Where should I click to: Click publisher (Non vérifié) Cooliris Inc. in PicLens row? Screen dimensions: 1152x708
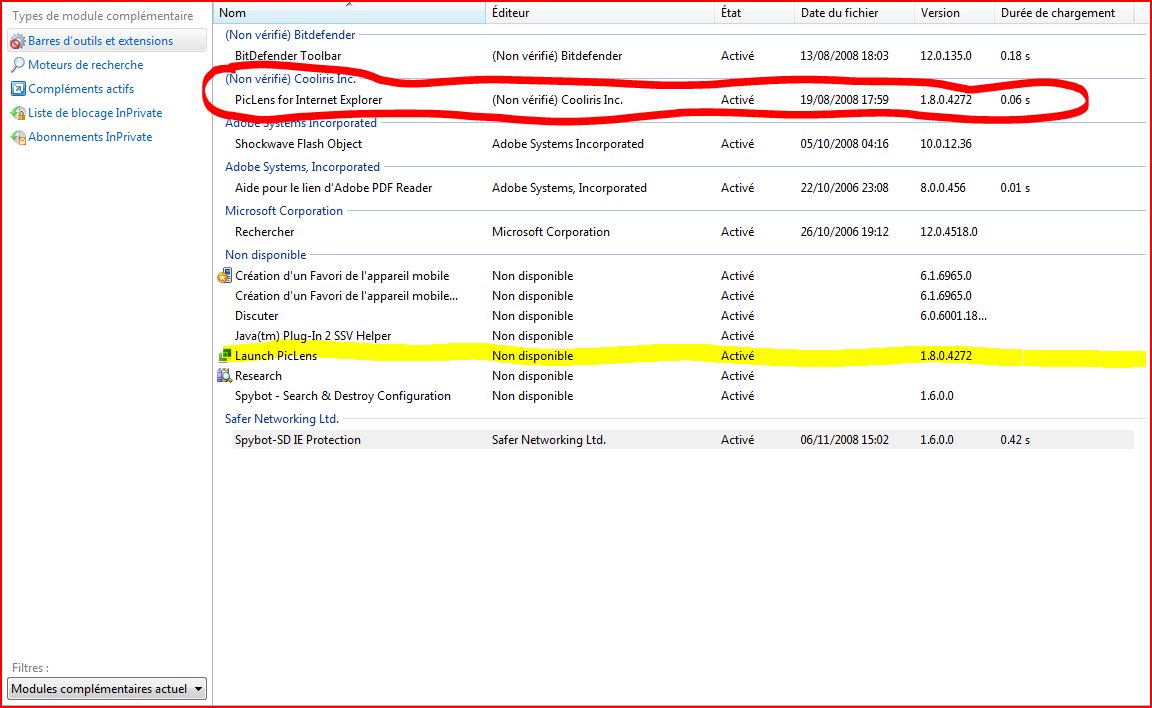[x=557, y=100]
